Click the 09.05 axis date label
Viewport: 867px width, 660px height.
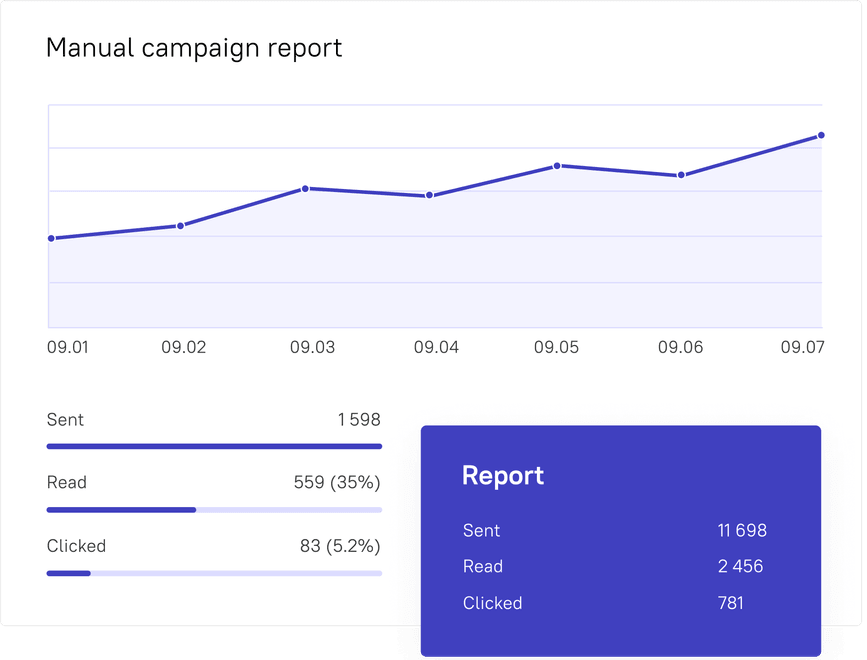[x=556, y=347]
